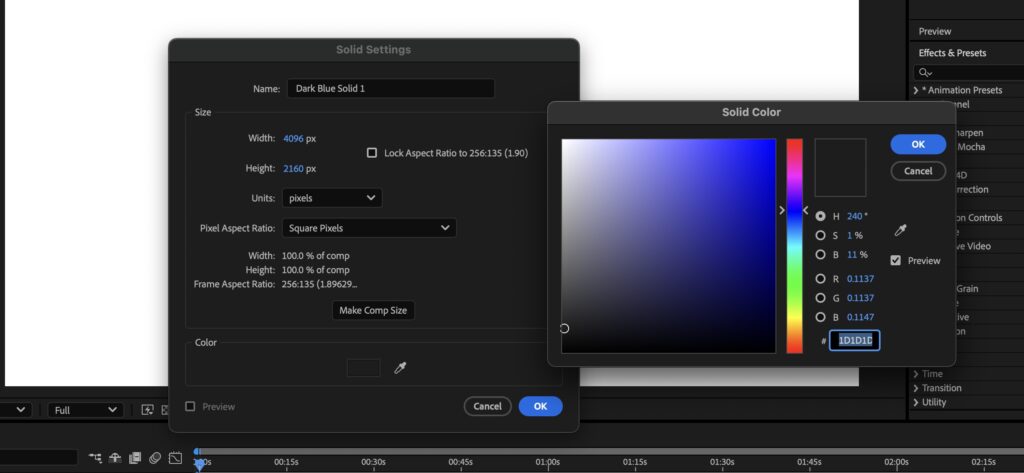Click inside the saturation-brightness color field

click(x=669, y=246)
